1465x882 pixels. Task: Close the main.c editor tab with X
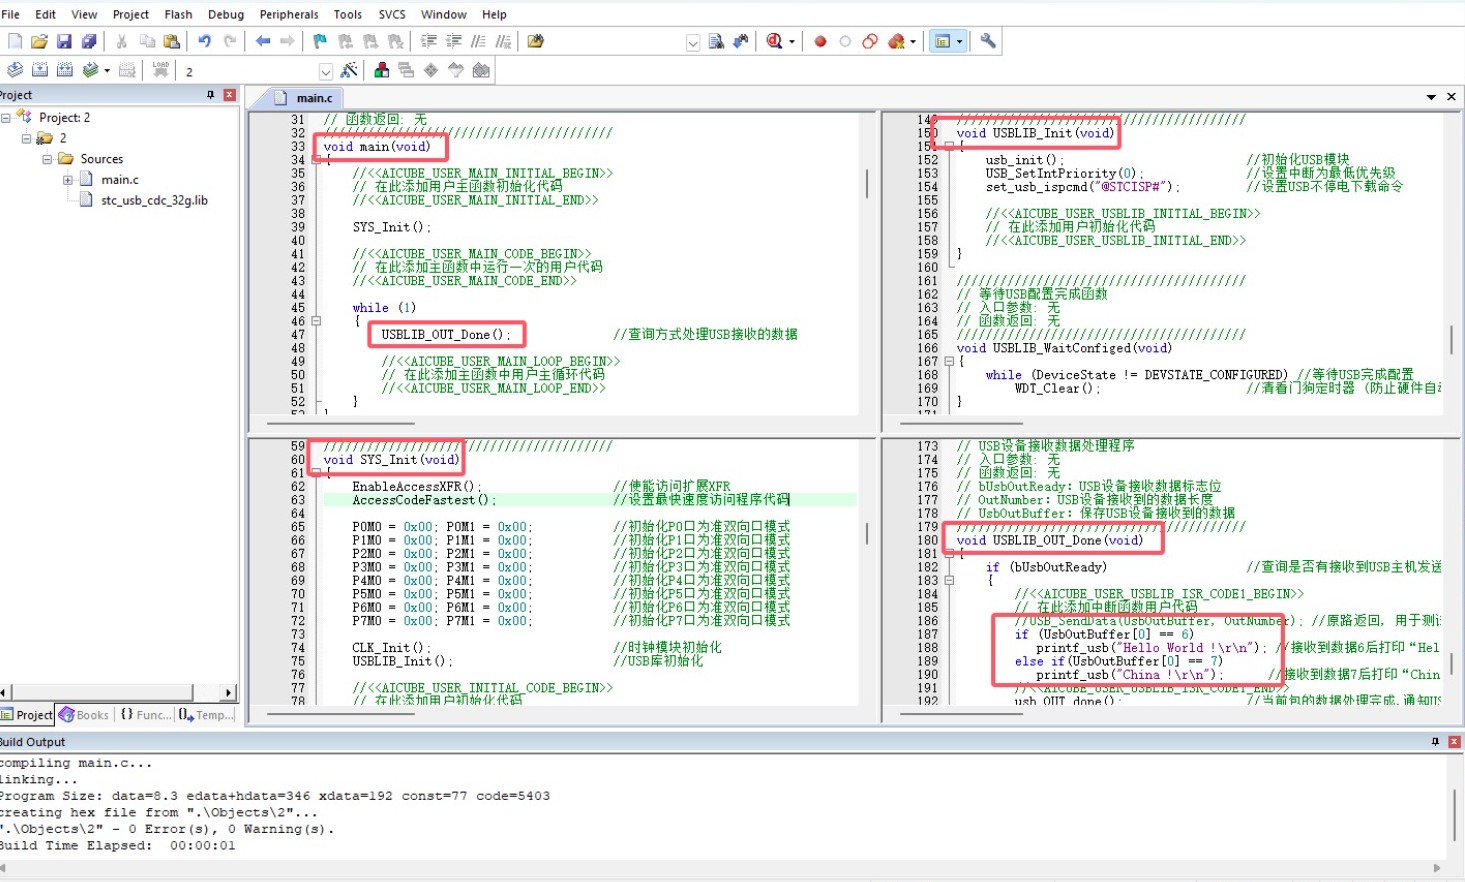tap(1451, 97)
